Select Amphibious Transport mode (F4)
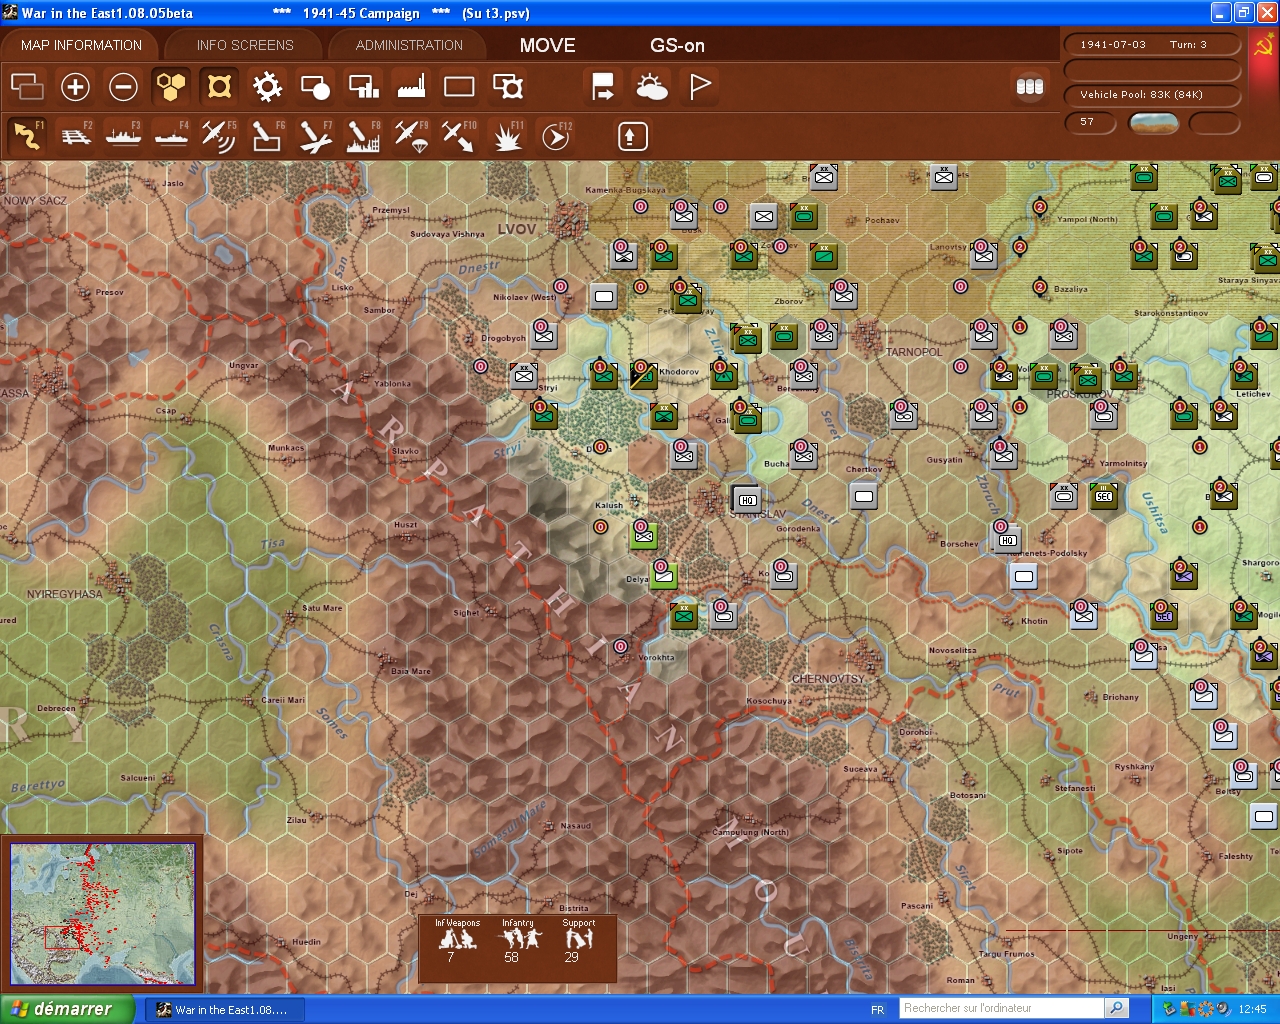Viewport: 1280px width, 1024px height. coord(171,135)
